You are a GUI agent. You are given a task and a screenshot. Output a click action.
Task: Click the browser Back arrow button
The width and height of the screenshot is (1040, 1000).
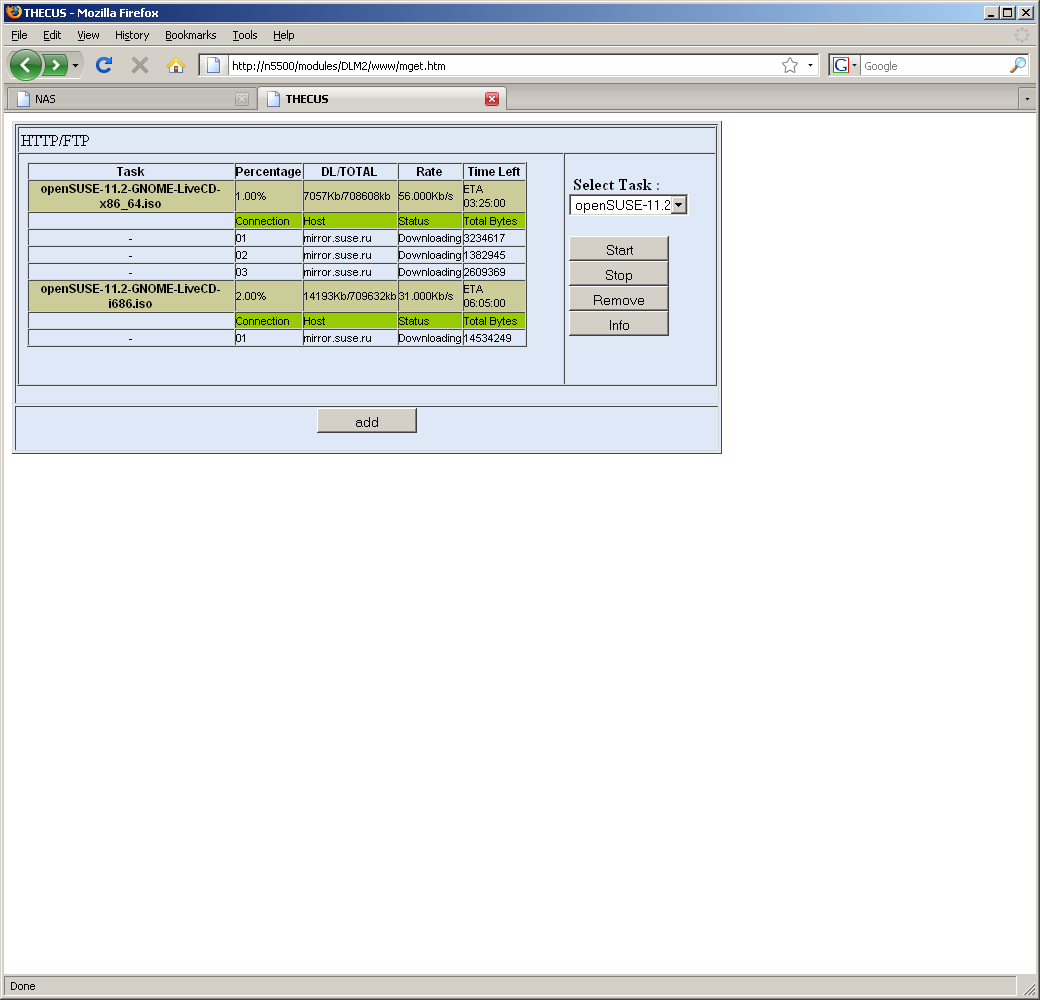(x=25, y=65)
